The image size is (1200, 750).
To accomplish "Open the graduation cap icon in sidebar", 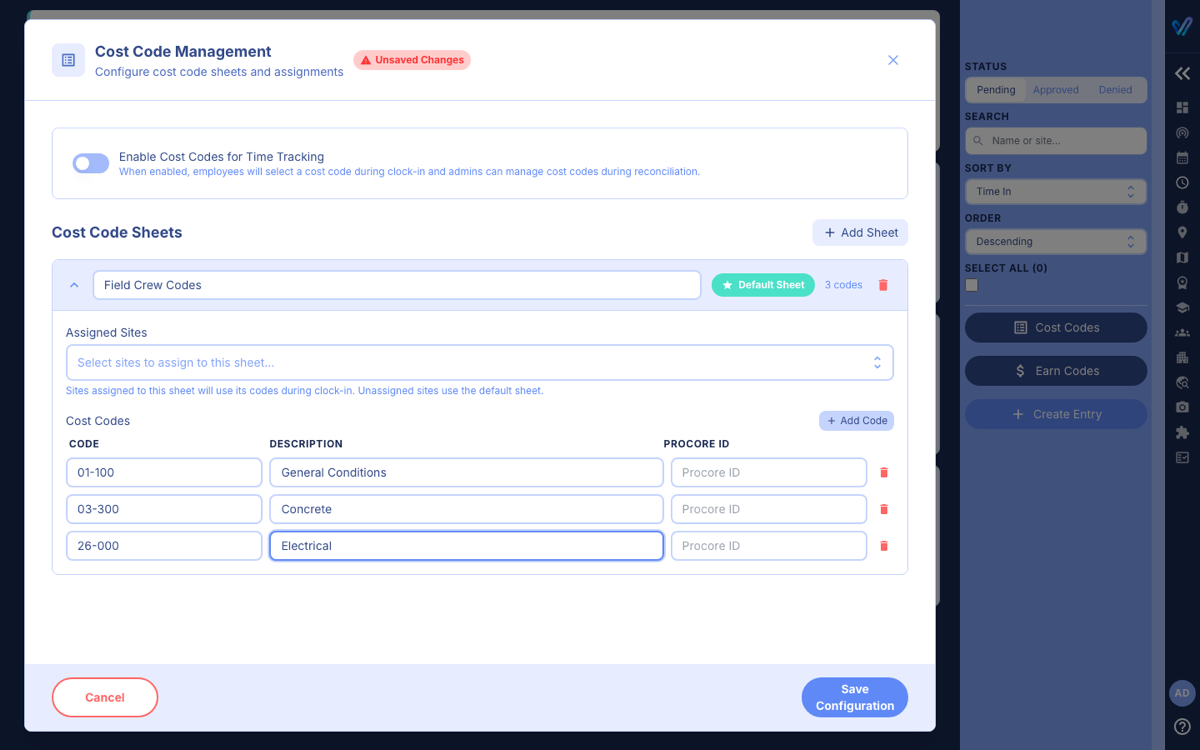I will (1182, 308).
